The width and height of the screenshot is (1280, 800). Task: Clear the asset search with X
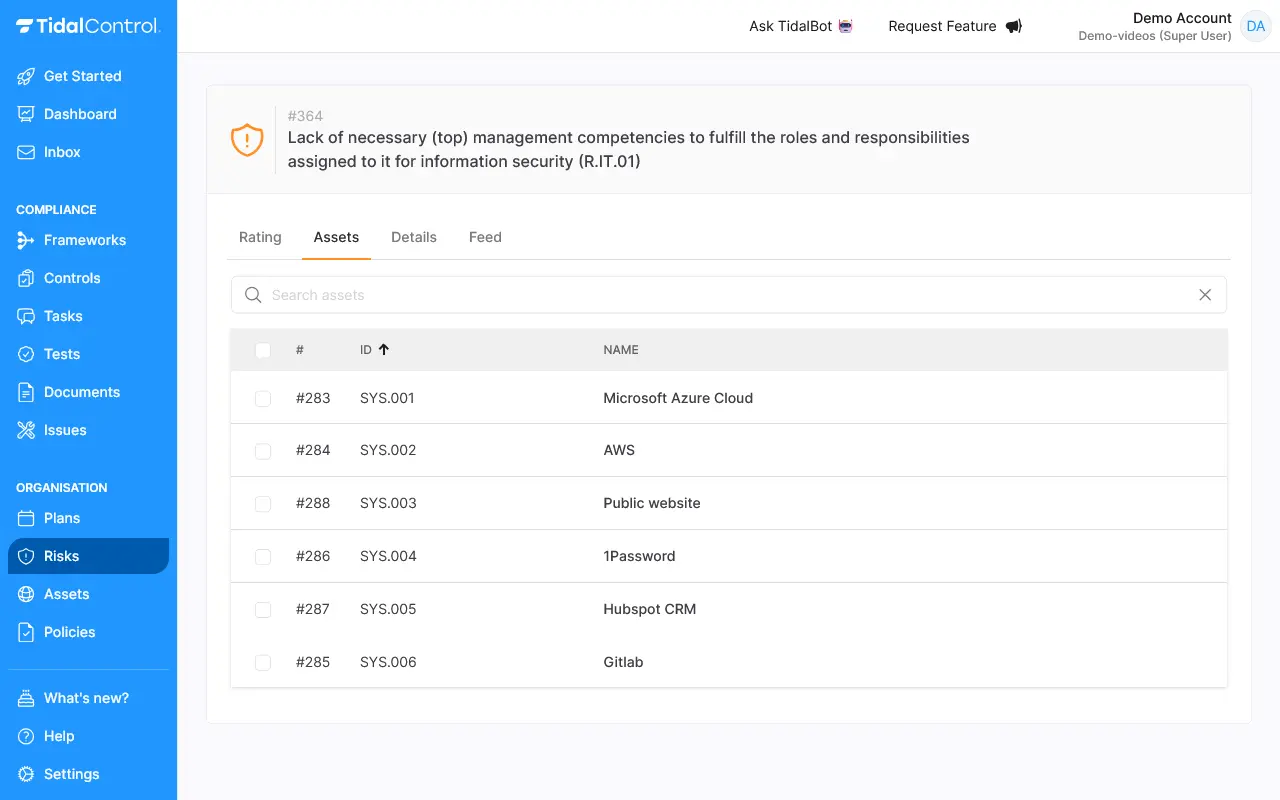click(1205, 295)
